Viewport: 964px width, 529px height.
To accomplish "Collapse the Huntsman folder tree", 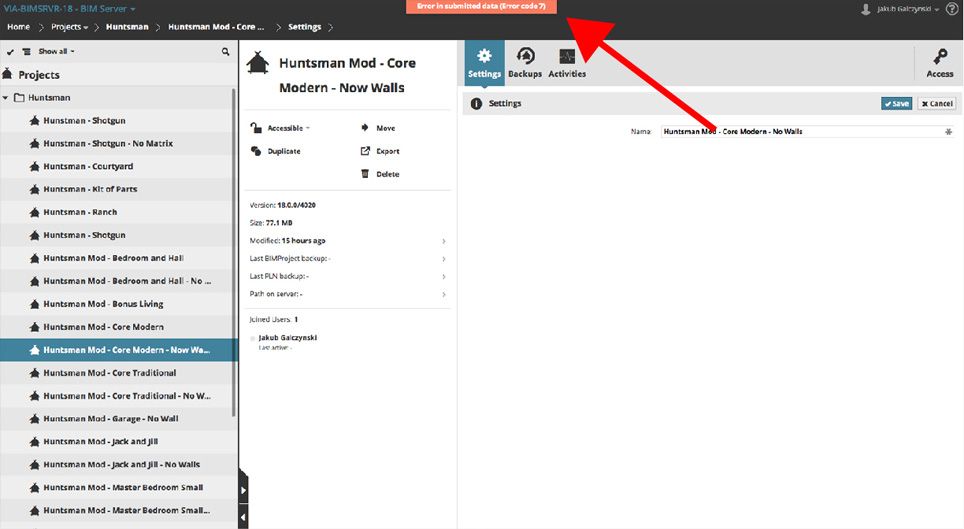I will [x=6, y=98].
